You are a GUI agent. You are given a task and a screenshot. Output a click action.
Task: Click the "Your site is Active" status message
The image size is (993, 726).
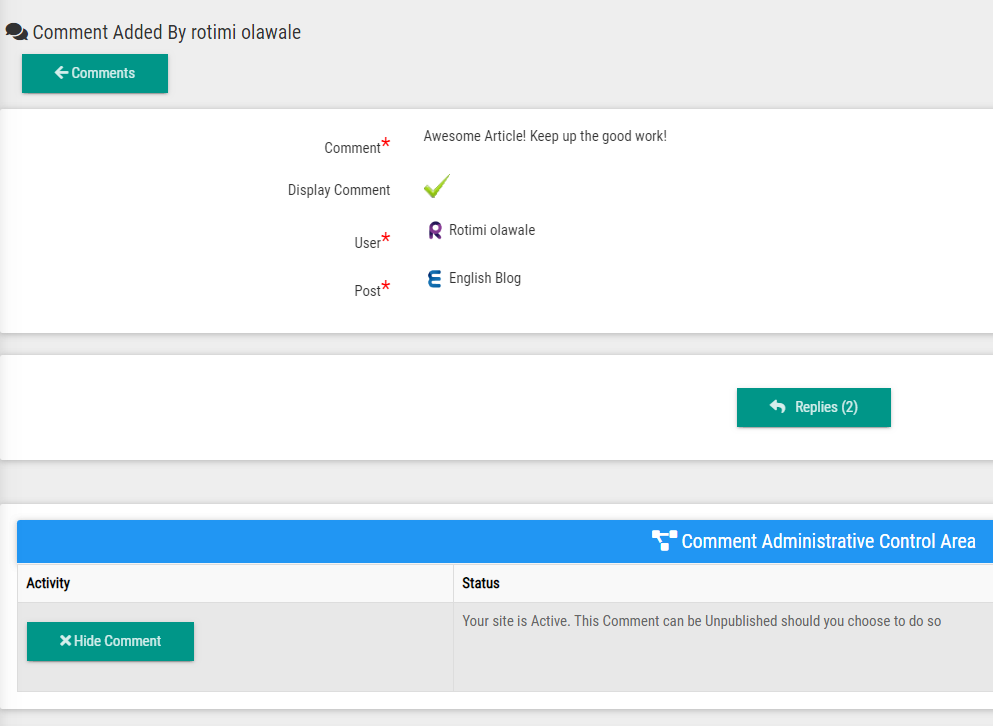coord(701,621)
